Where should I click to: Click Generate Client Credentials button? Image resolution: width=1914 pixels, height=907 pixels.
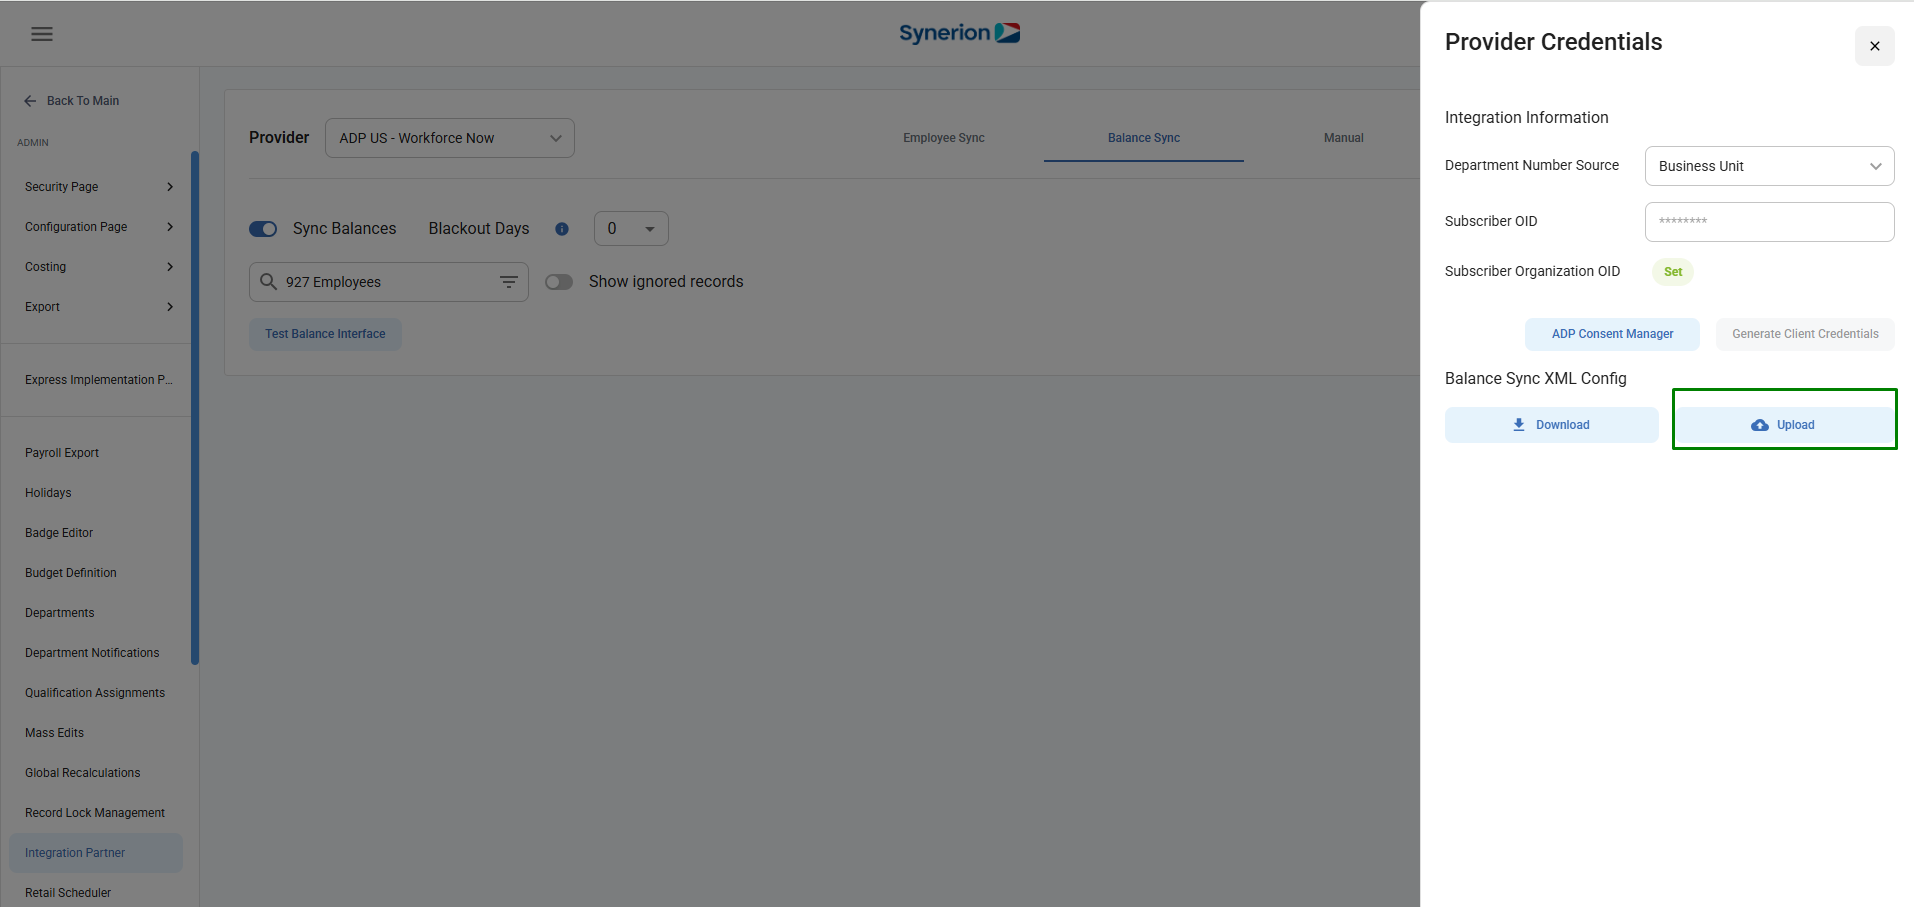click(1805, 334)
